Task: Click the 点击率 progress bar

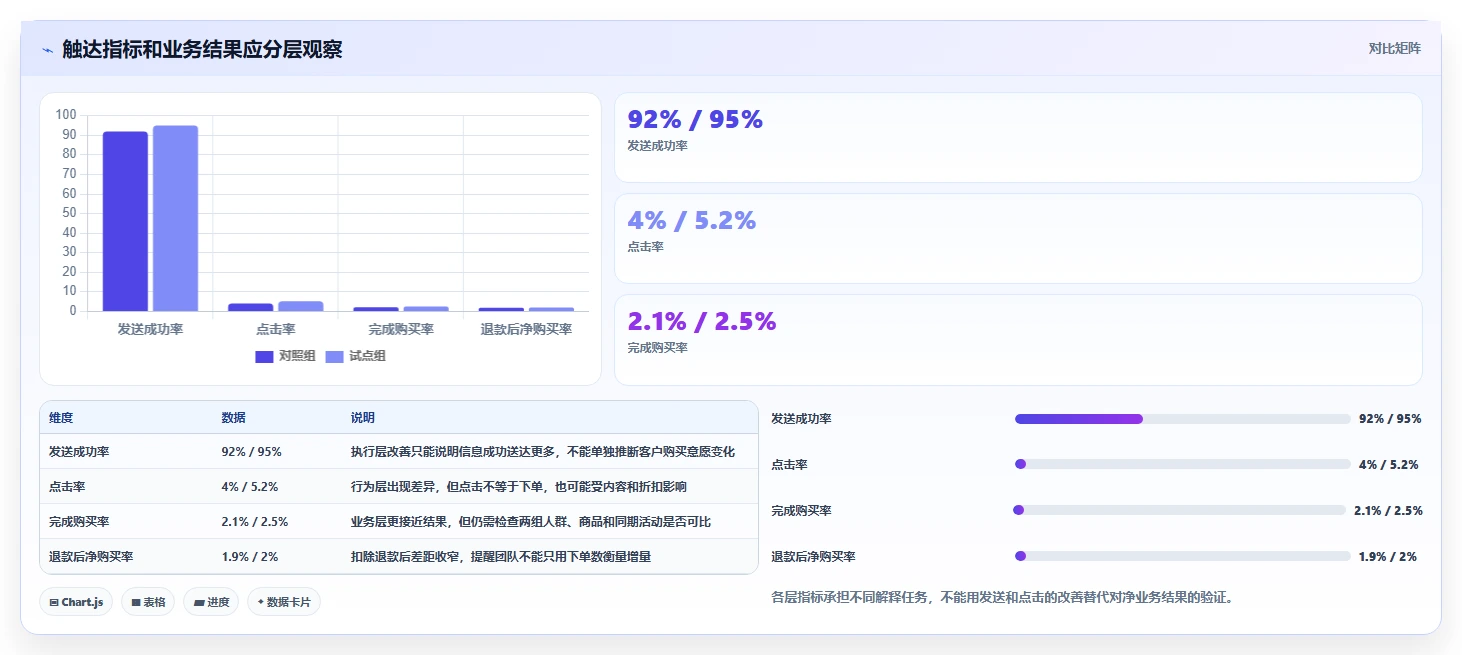Action: point(1182,464)
